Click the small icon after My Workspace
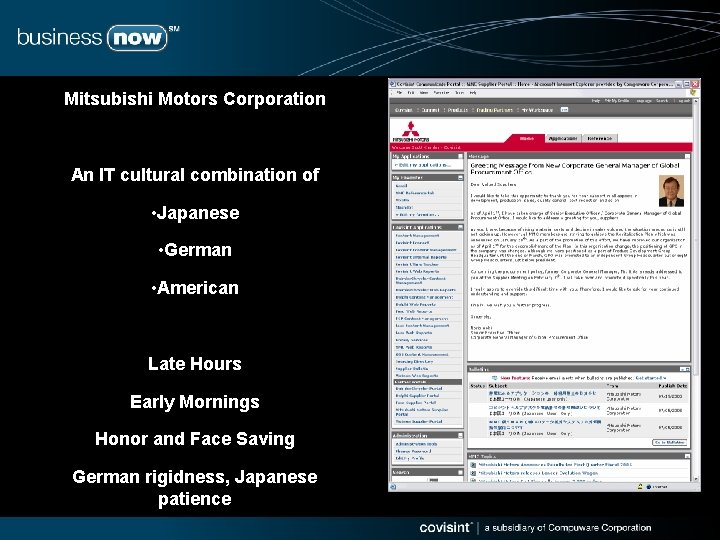This screenshot has width=720, height=540. coord(564,110)
